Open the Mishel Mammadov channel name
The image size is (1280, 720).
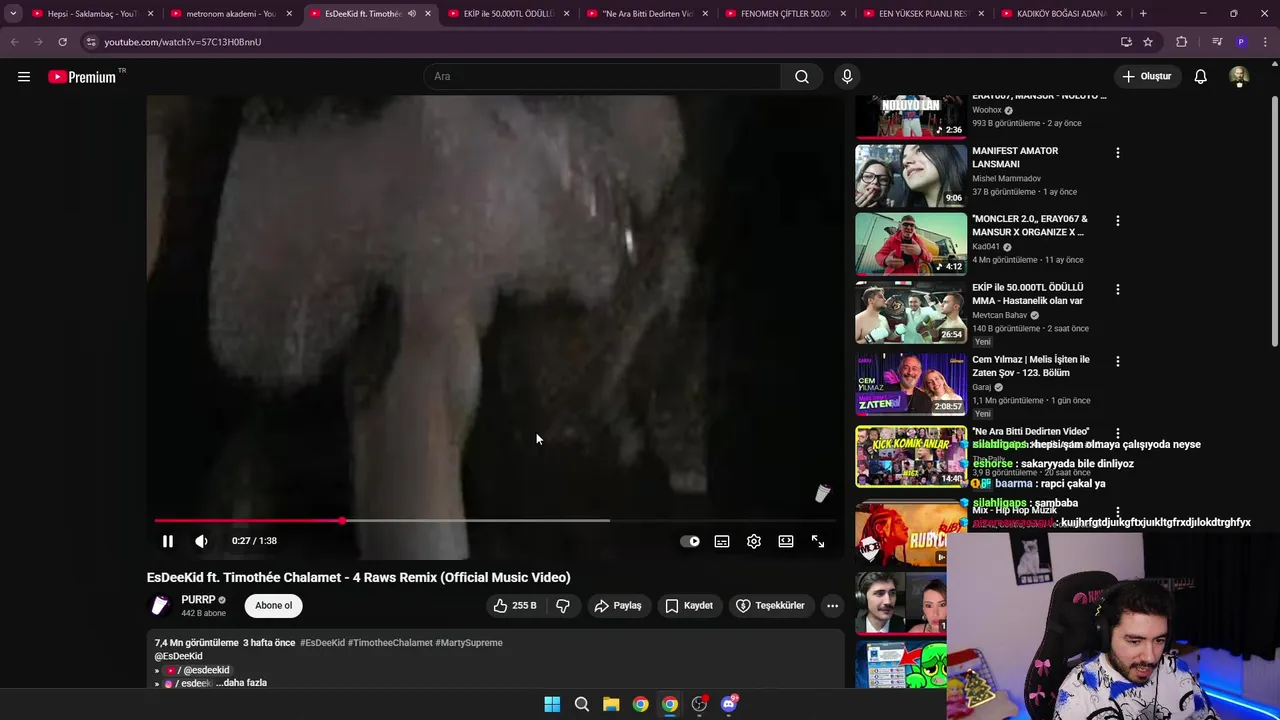point(1006,178)
